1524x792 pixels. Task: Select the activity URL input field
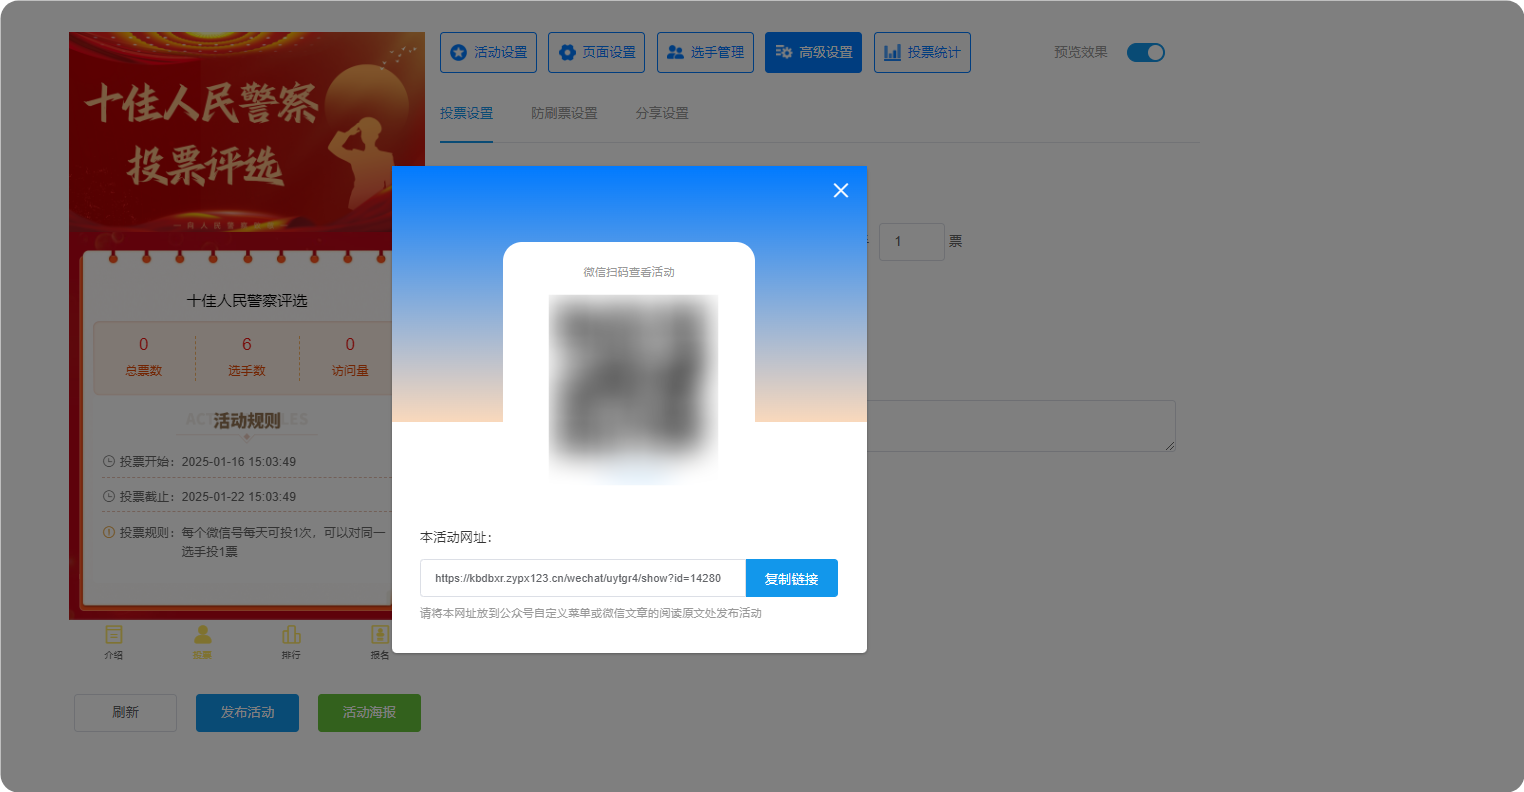pyautogui.click(x=583, y=578)
